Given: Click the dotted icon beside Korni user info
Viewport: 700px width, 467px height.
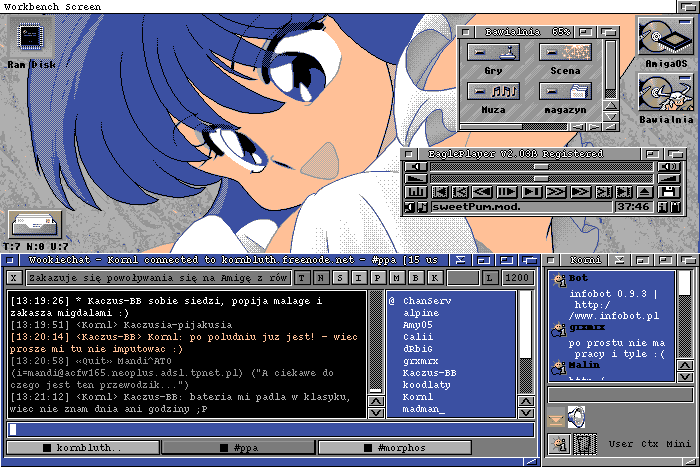Looking at the screenshot, I should pos(585,444).
